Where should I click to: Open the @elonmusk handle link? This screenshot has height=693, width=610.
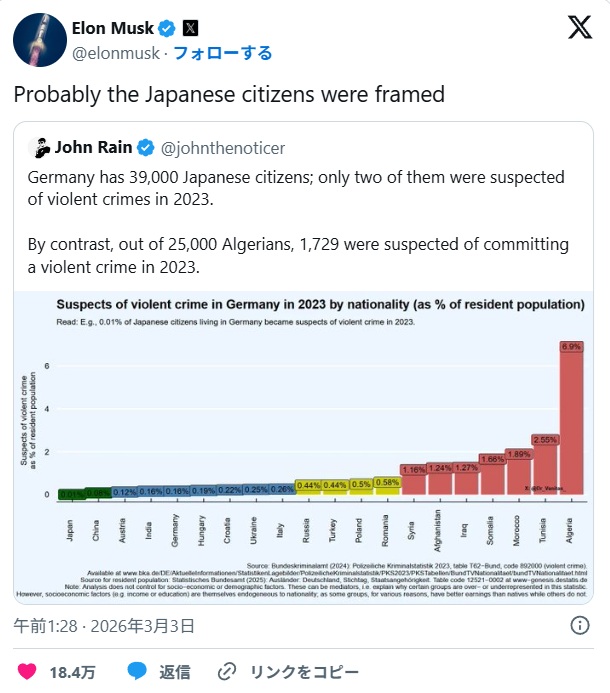click(114, 53)
